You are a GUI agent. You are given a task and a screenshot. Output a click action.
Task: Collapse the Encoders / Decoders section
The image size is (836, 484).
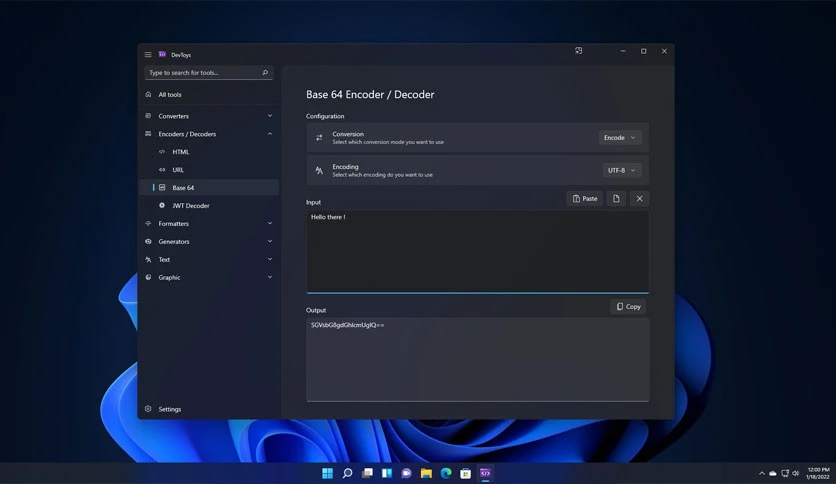270,134
